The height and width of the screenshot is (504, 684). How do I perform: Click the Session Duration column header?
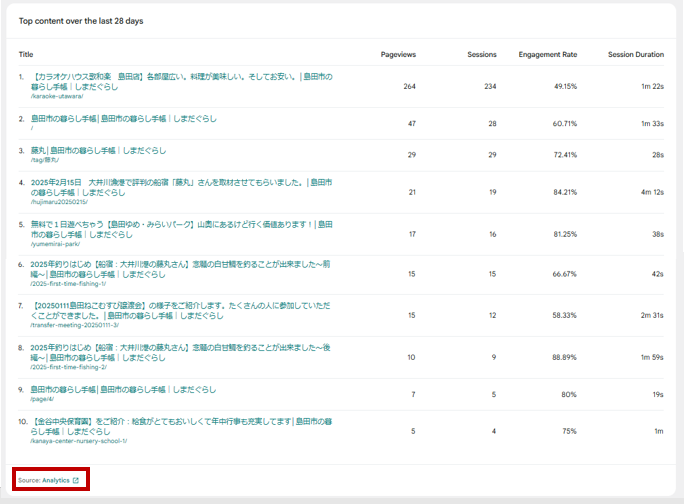click(635, 54)
